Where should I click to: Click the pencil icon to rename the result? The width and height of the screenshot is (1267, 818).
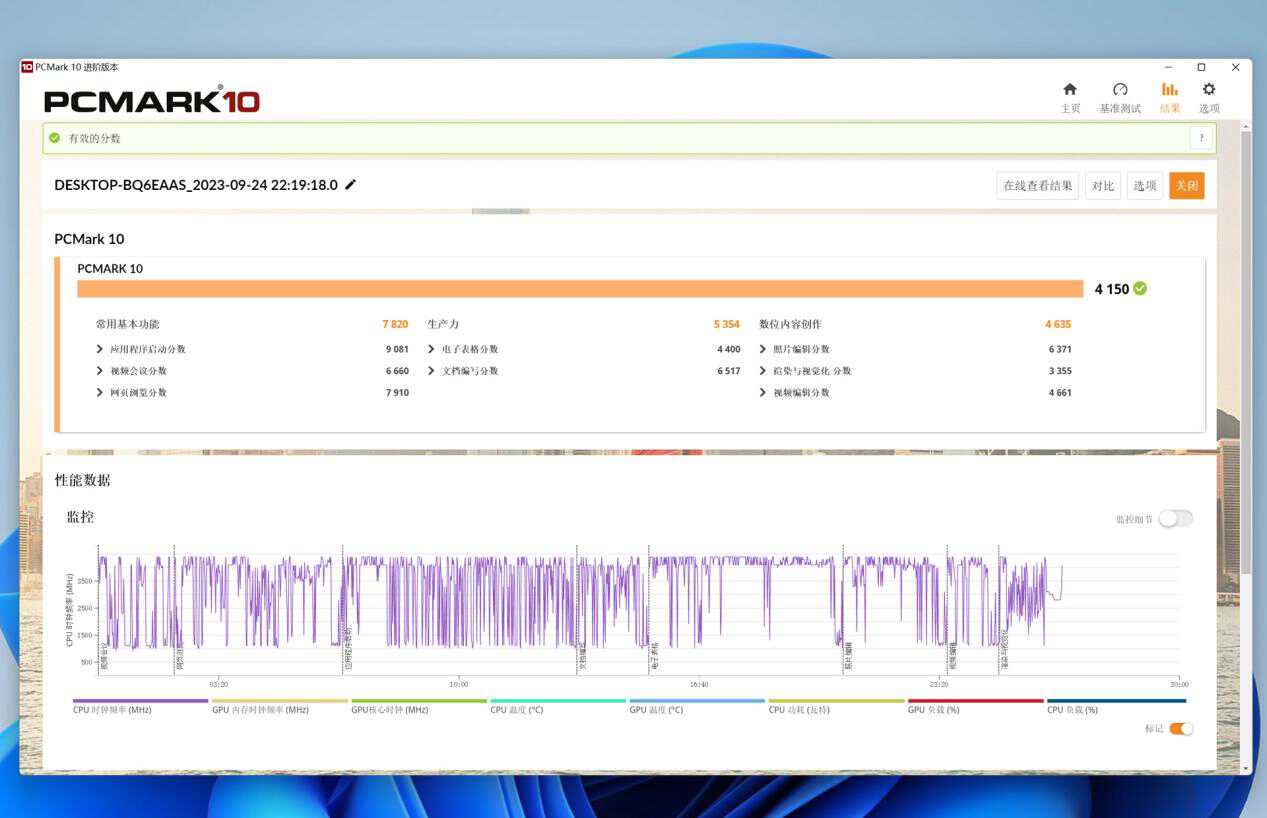coord(350,185)
